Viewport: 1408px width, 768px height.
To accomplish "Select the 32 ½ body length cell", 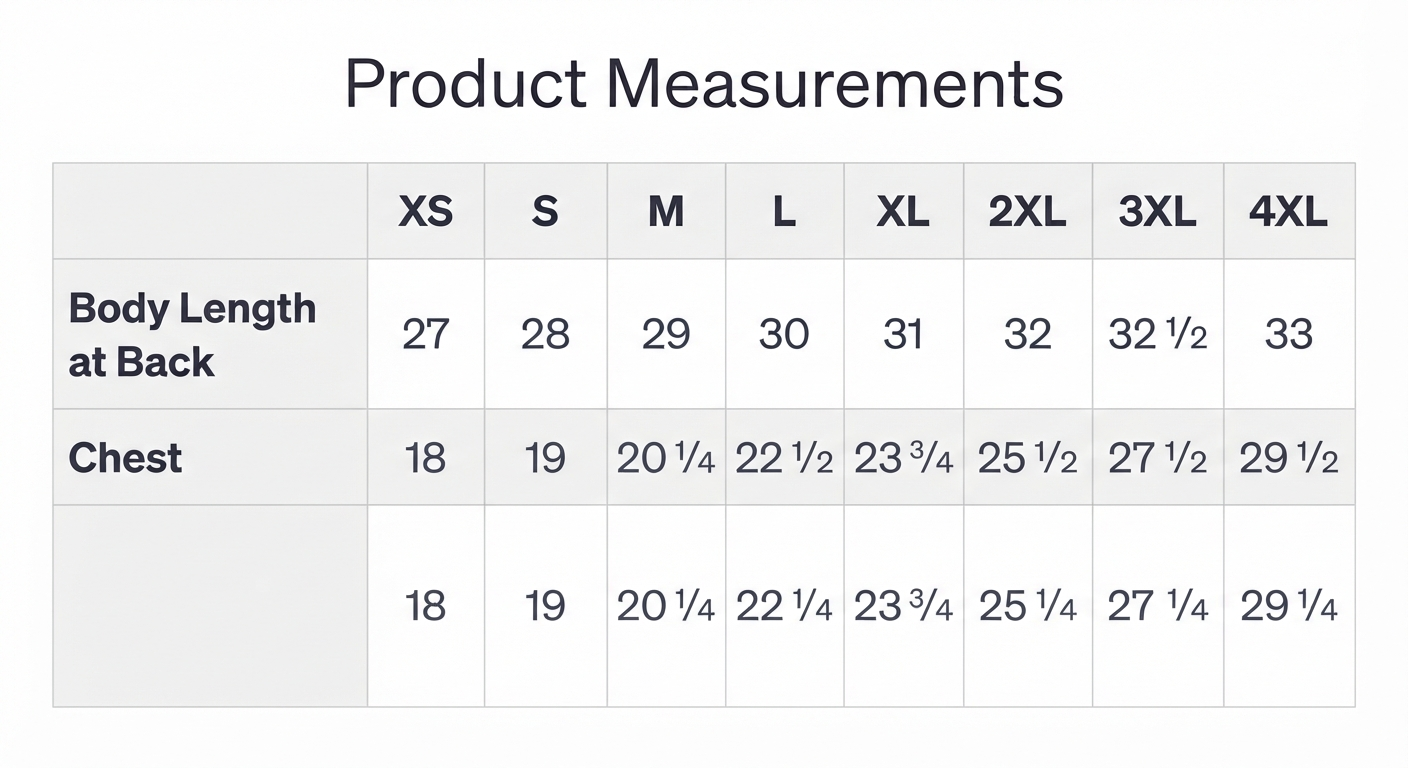I will pos(1157,334).
